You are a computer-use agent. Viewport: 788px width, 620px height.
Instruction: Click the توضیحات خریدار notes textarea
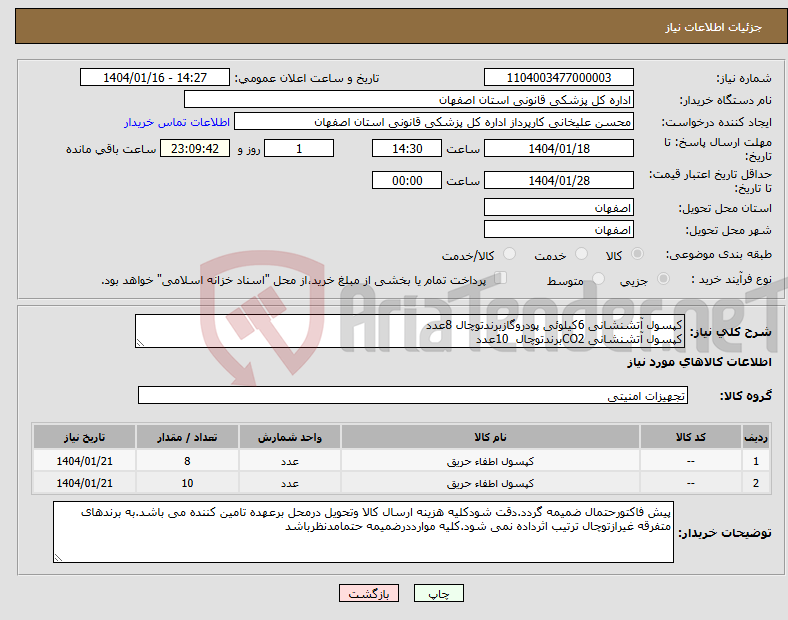click(x=363, y=532)
